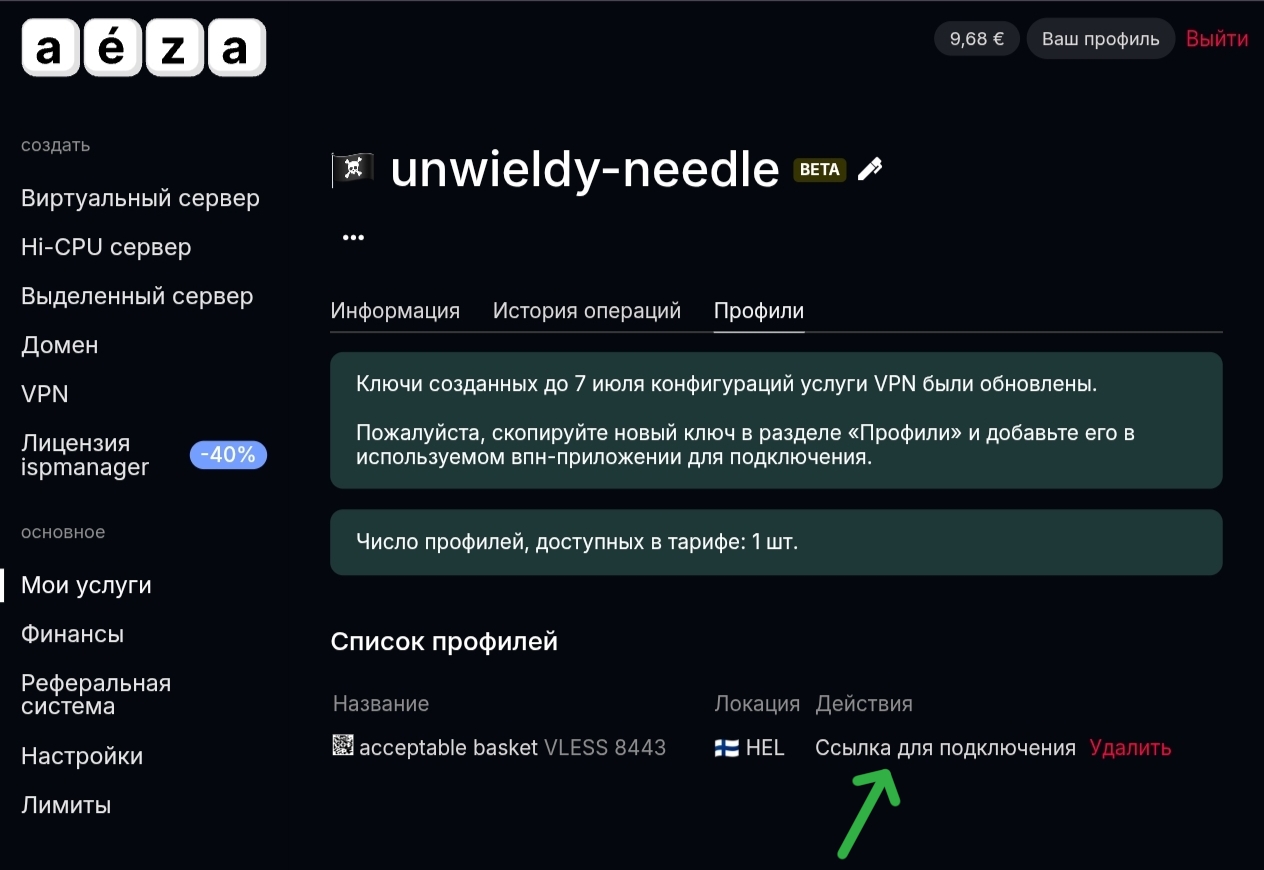Click the Finland flag next to HEL
Screen dimensions: 1264x870
pos(726,748)
